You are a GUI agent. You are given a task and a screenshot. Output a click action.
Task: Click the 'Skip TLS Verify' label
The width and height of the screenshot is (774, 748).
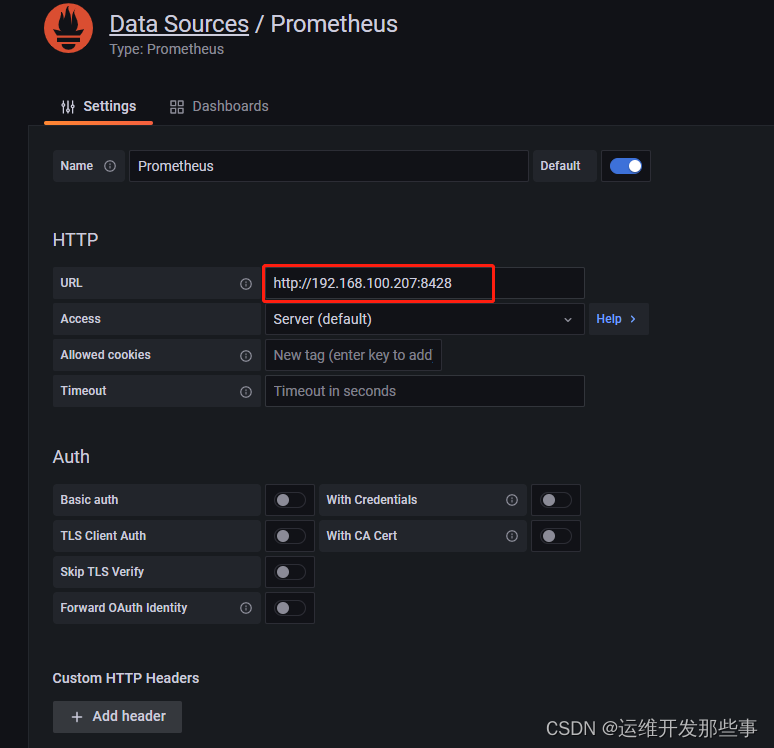102,572
